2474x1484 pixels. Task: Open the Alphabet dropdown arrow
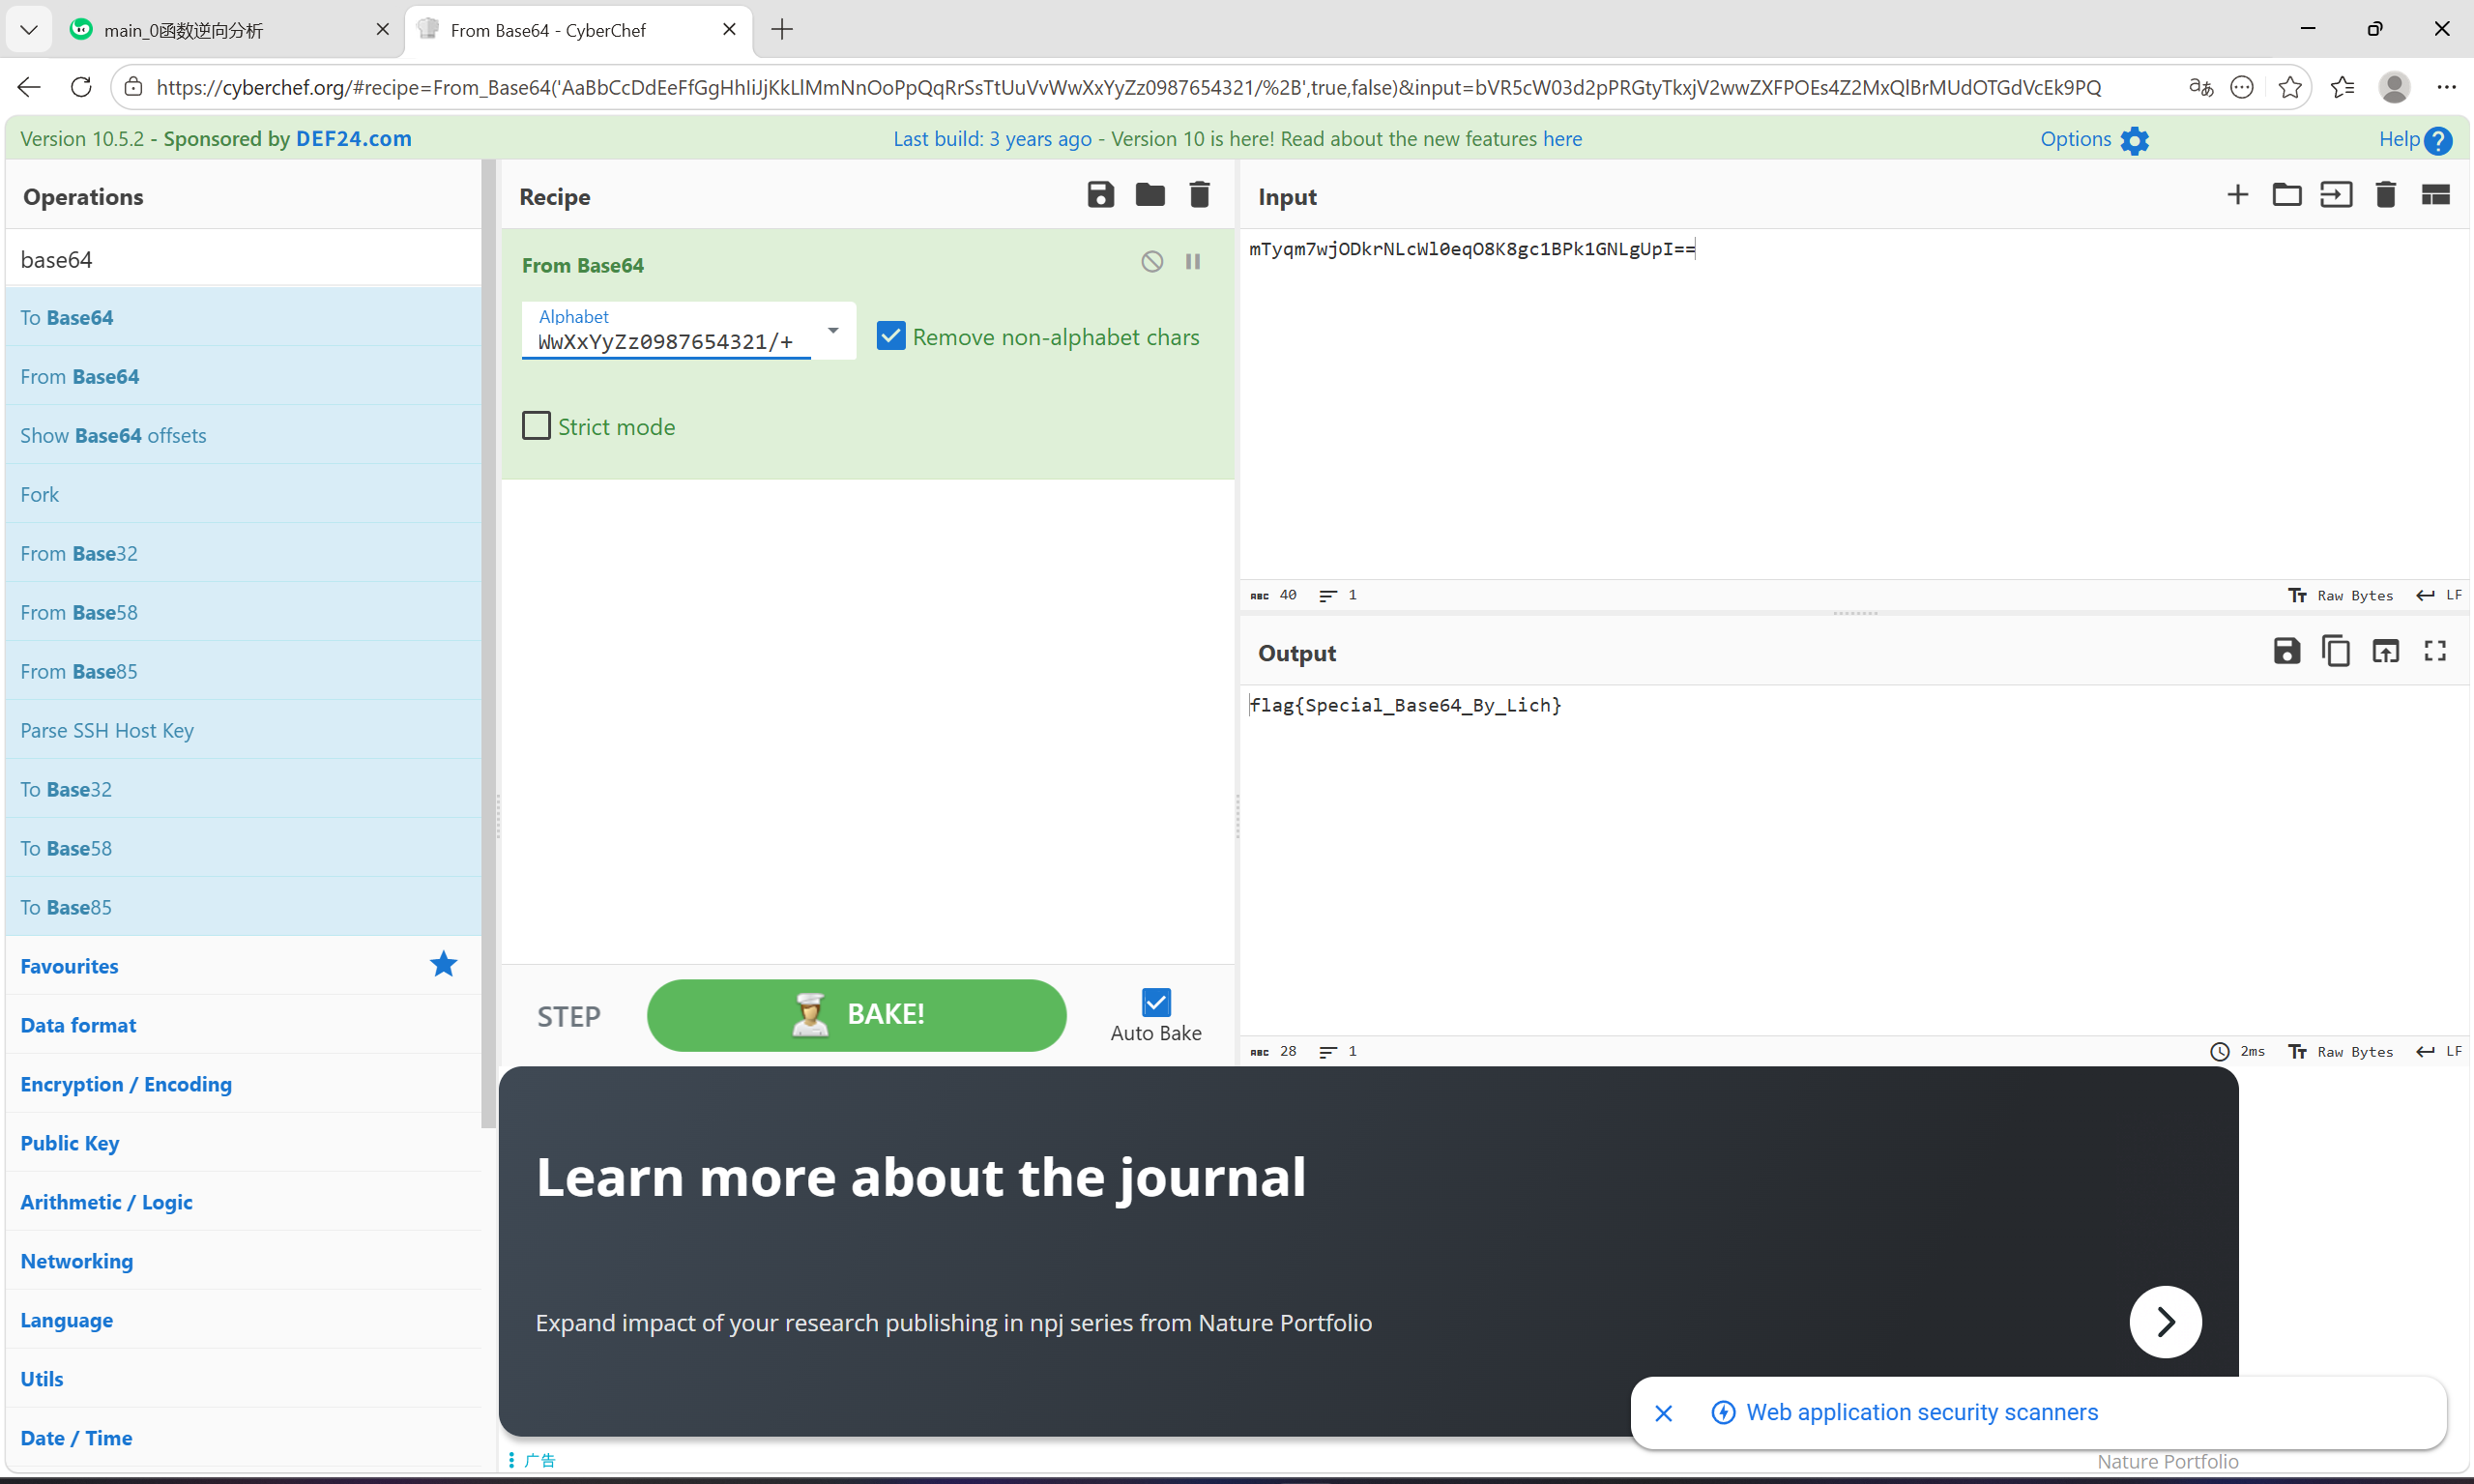[x=833, y=330]
